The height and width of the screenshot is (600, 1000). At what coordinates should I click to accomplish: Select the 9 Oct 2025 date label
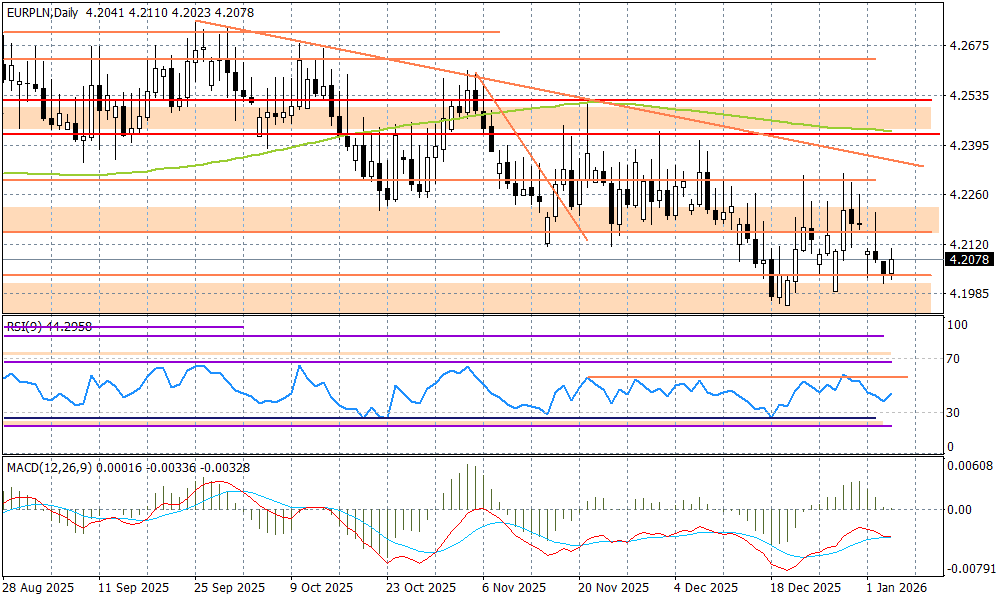(x=322, y=589)
